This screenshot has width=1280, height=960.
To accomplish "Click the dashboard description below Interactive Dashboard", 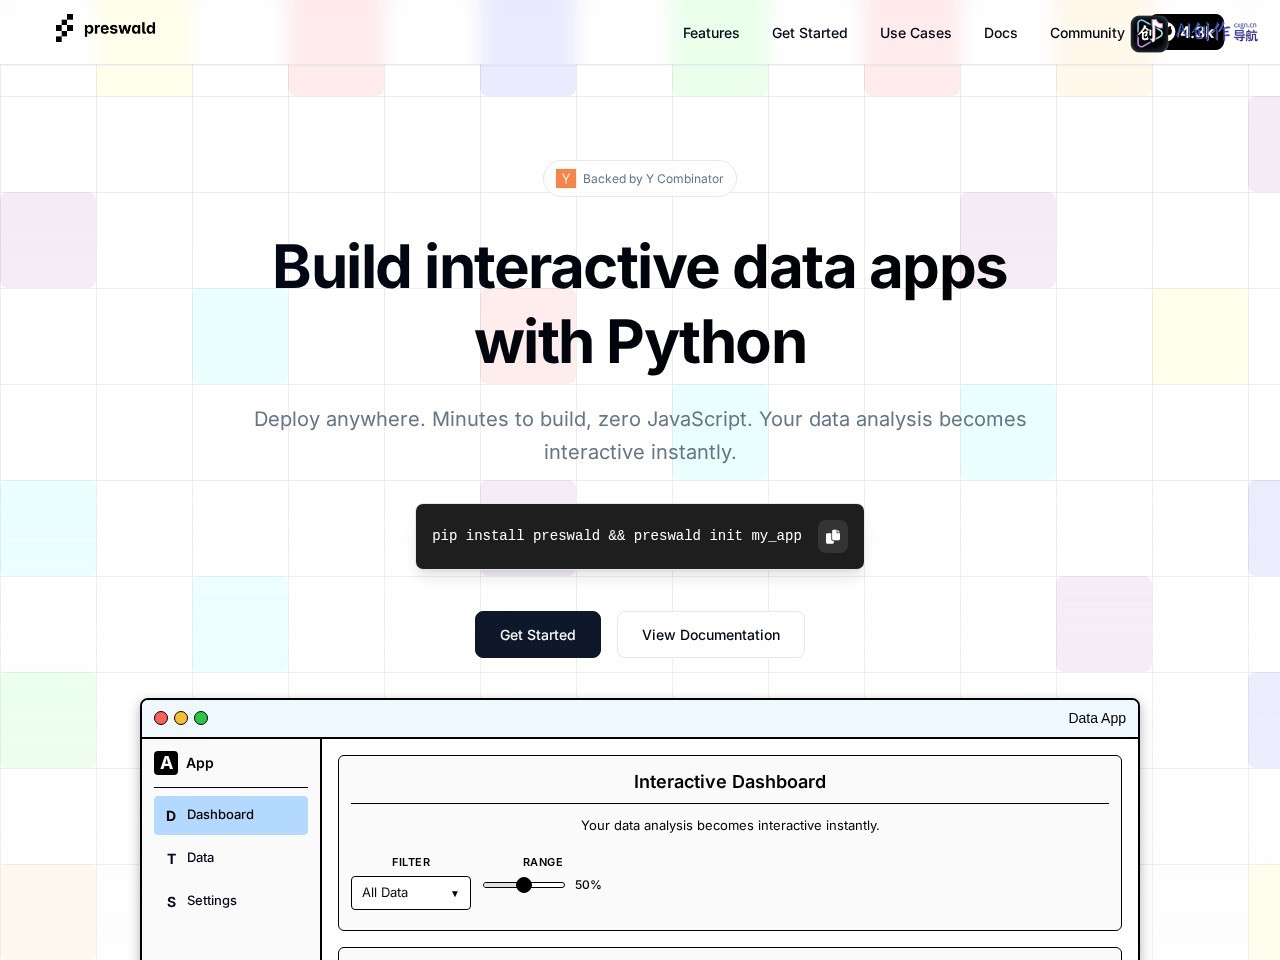I will click(x=730, y=826).
